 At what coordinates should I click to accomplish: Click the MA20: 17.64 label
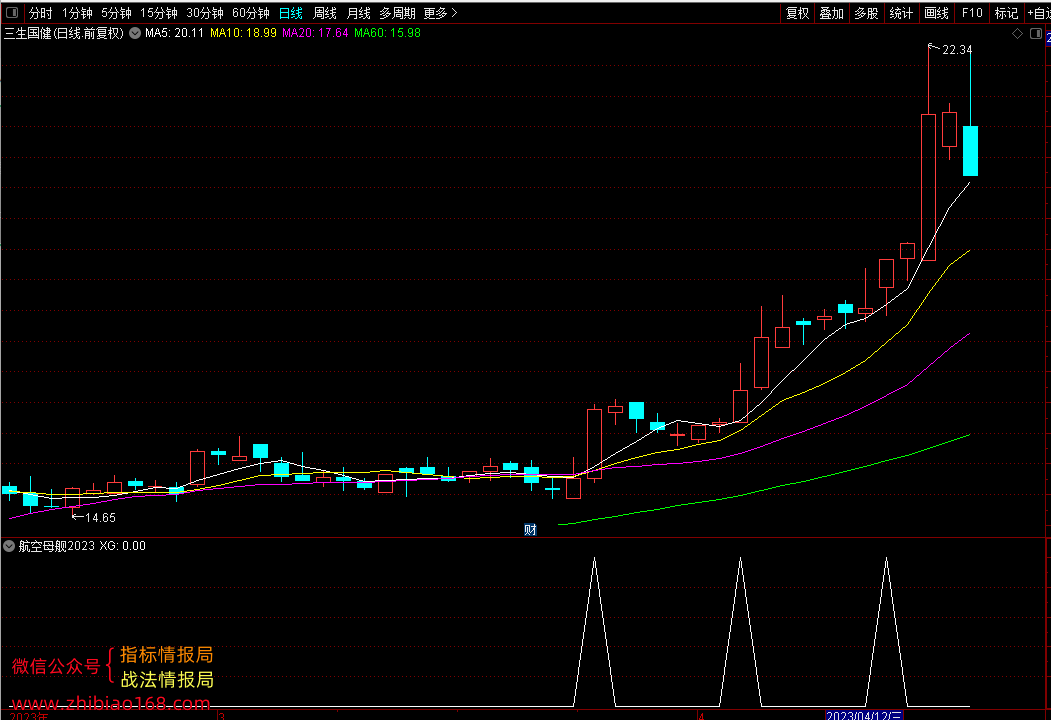[315, 33]
